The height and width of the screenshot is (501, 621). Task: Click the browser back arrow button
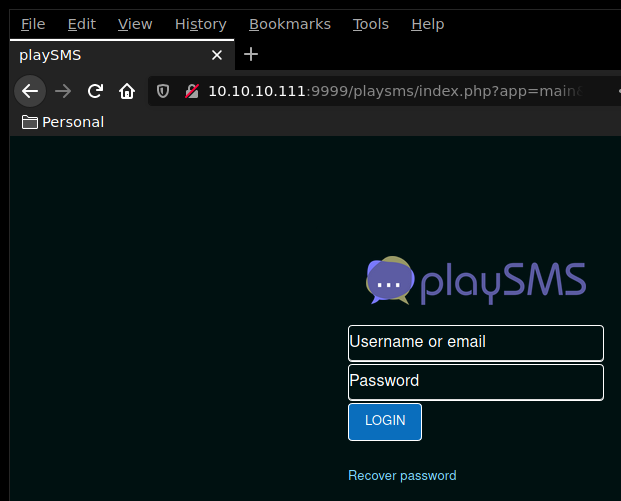point(30,91)
